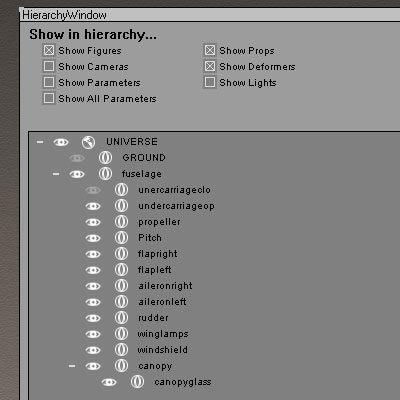The image size is (400, 400).
Task: Select the propeller object icon
Action: click(x=121, y=222)
